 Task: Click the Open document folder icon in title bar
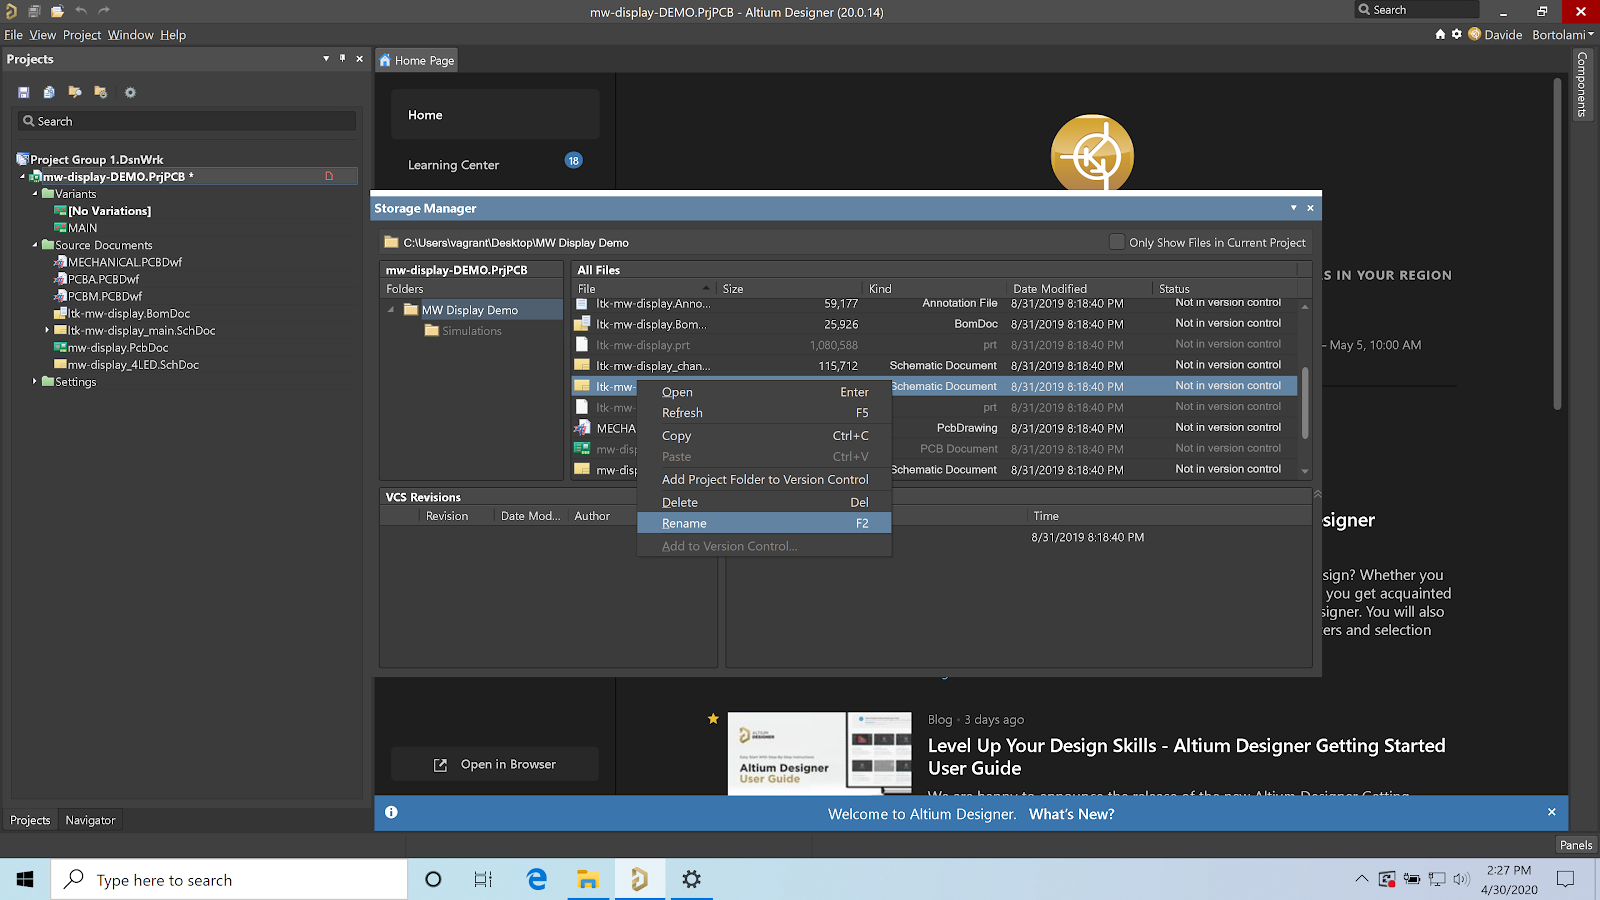[57, 11]
